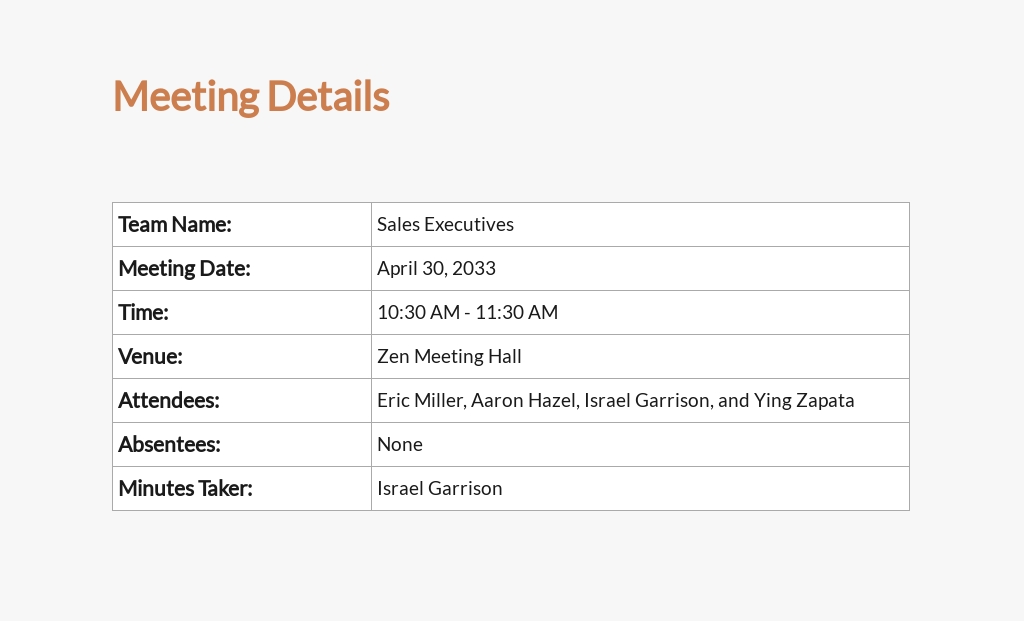This screenshot has width=1024, height=621.
Task: Select the Venue label cell
Action: tap(242, 357)
